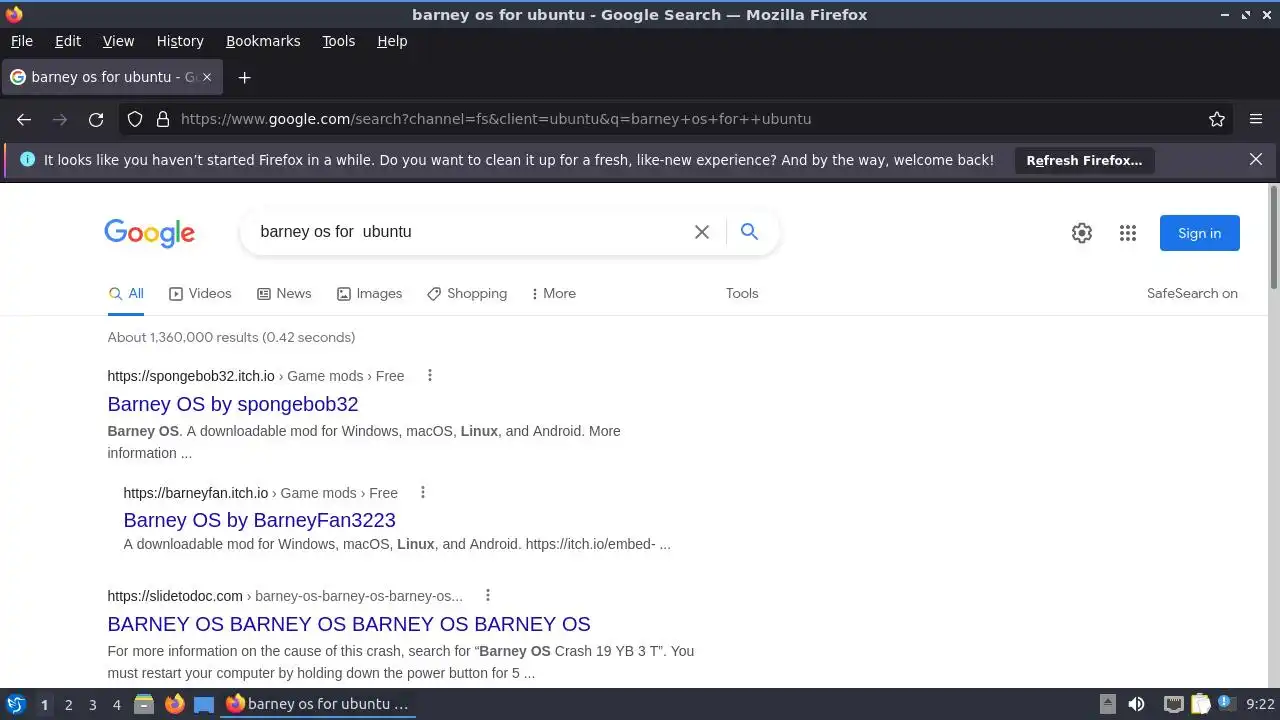Click the SafeSearch on link

[1192, 294]
